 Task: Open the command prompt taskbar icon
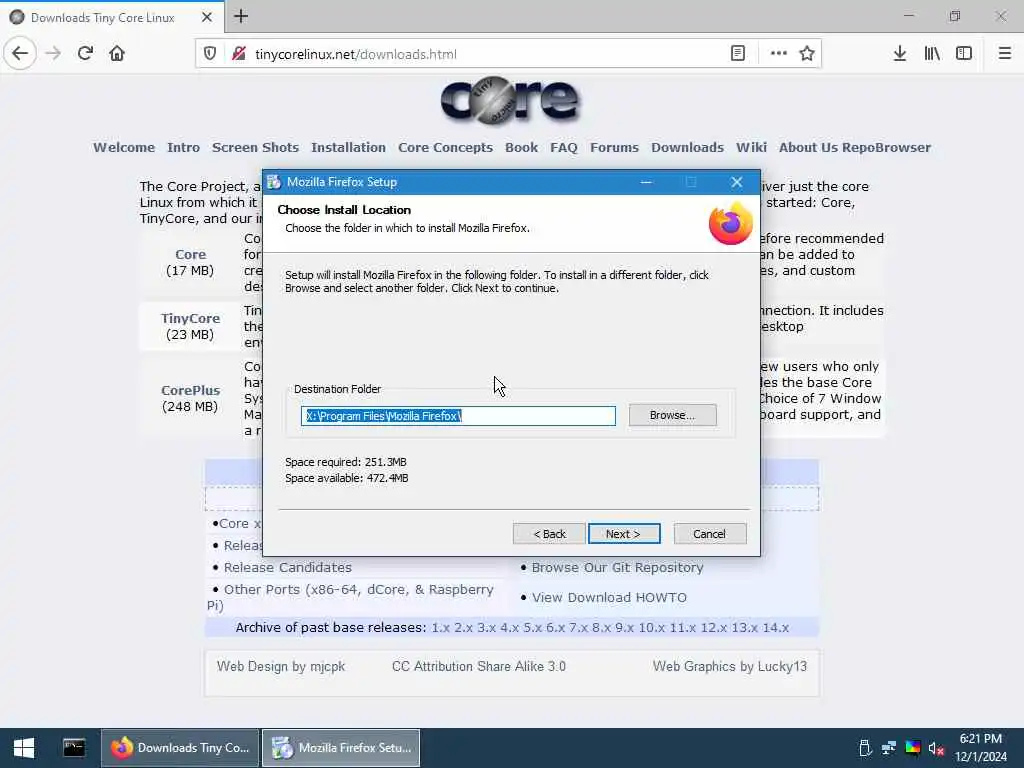pos(74,748)
